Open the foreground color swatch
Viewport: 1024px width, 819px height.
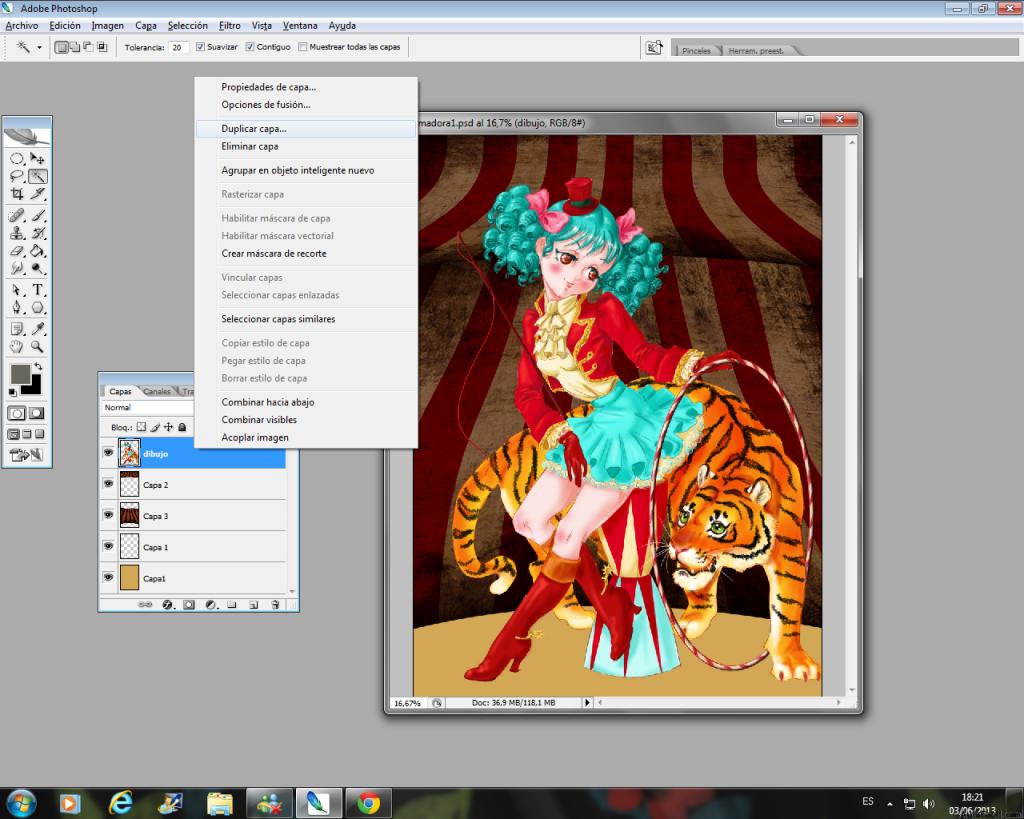[19, 374]
